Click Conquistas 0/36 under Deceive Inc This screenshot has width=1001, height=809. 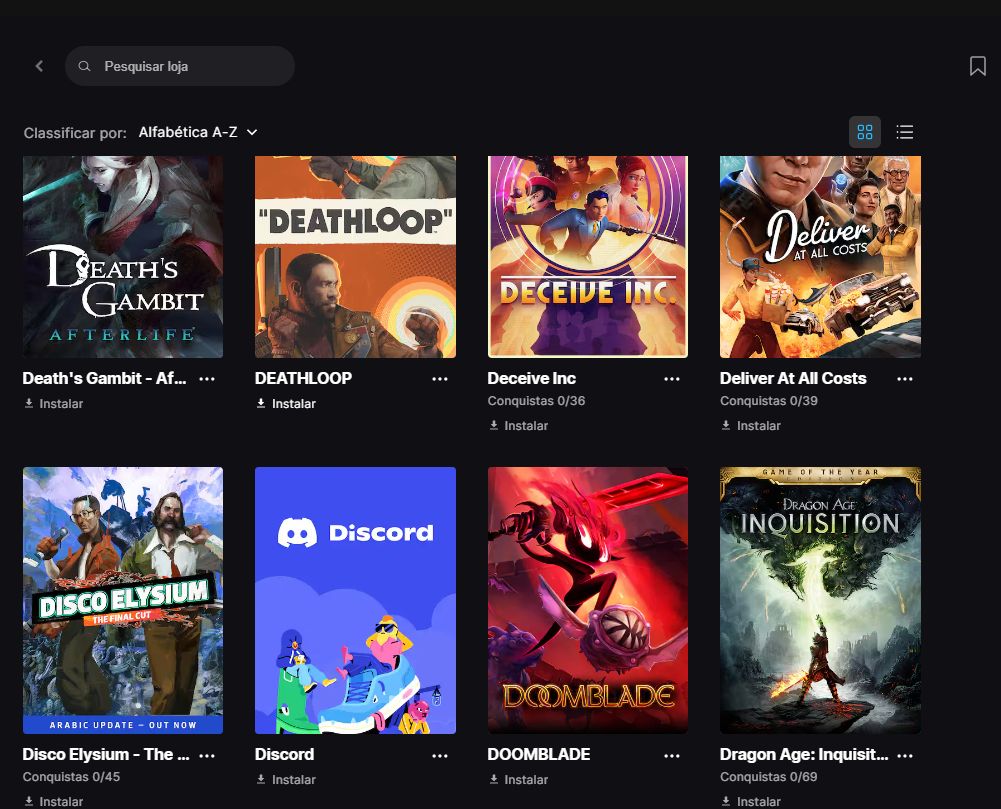[x=536, y=401]
